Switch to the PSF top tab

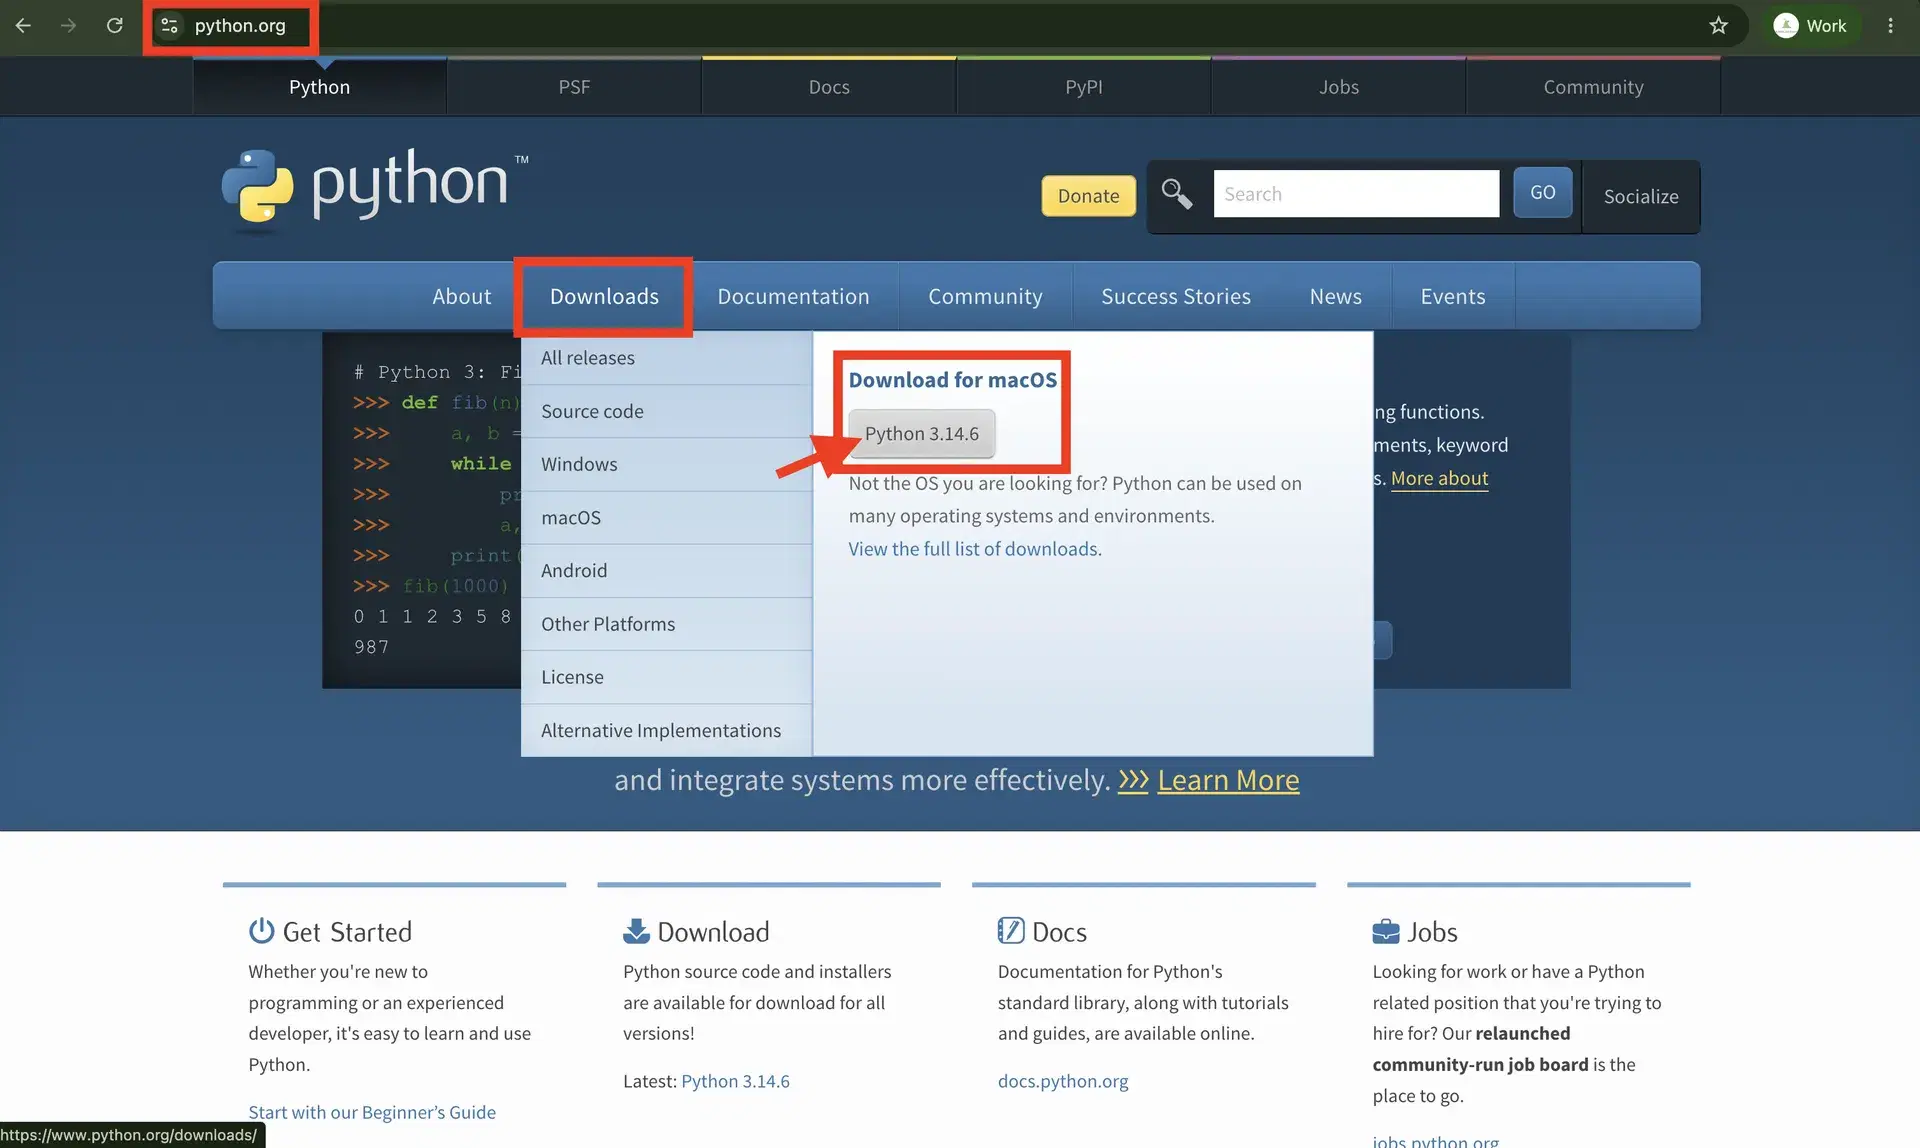pos(574,87)
